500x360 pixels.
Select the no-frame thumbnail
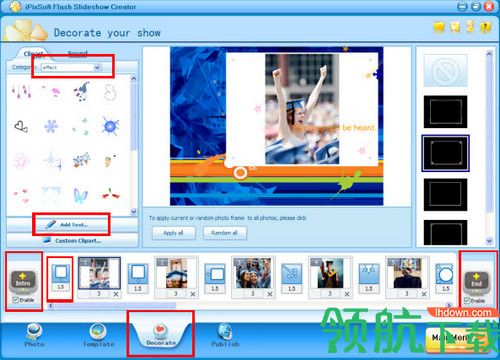pyautogui.click(x=445, y=71)
